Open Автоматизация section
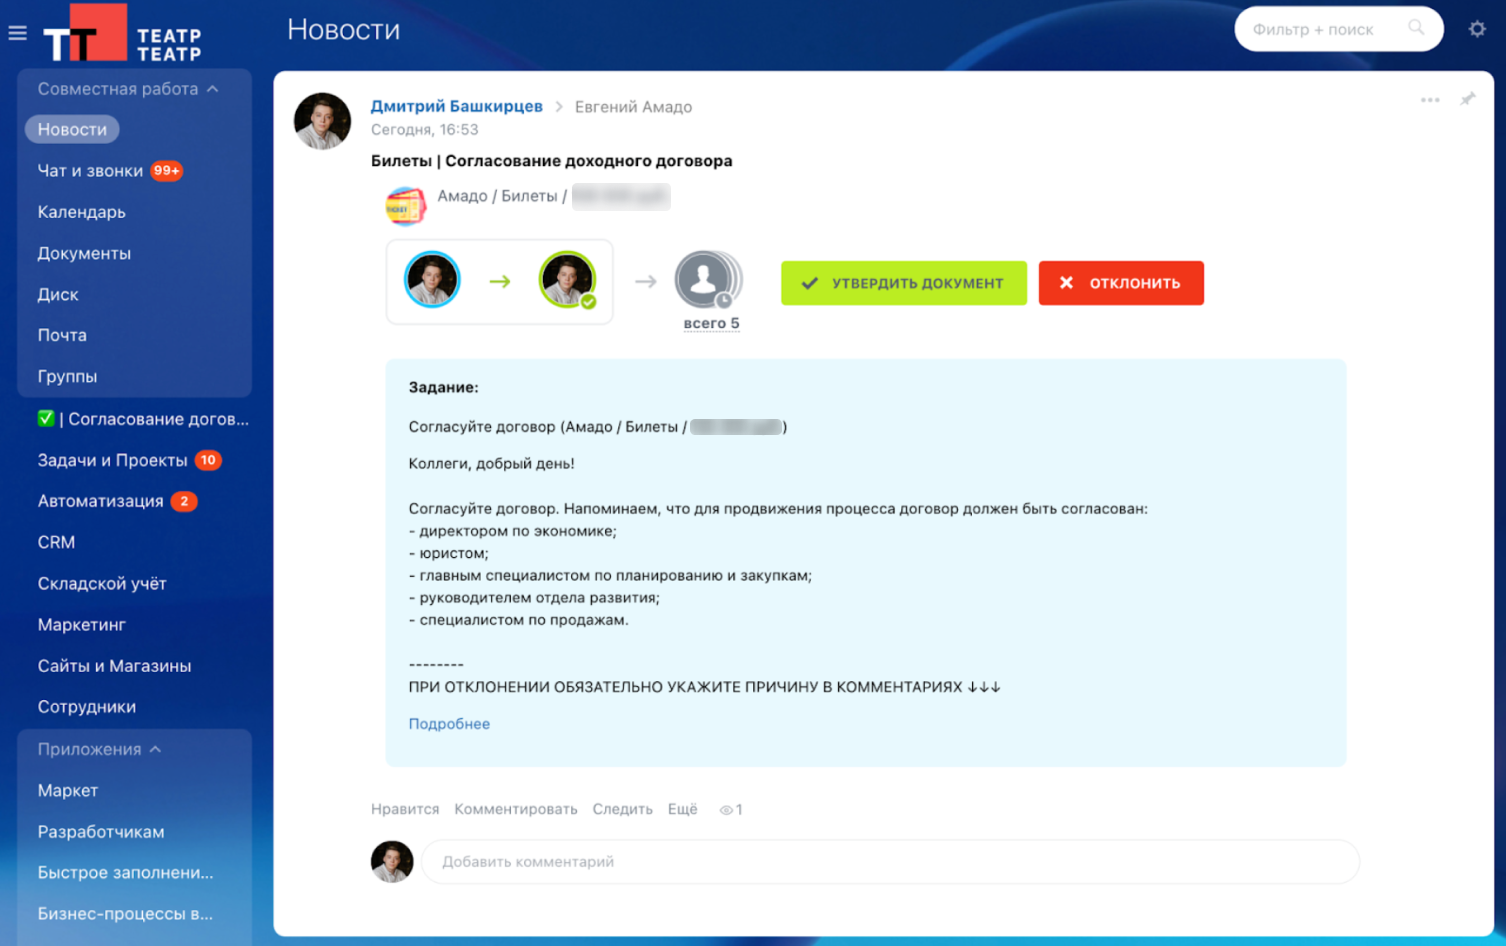 click(x=100, y=501)
